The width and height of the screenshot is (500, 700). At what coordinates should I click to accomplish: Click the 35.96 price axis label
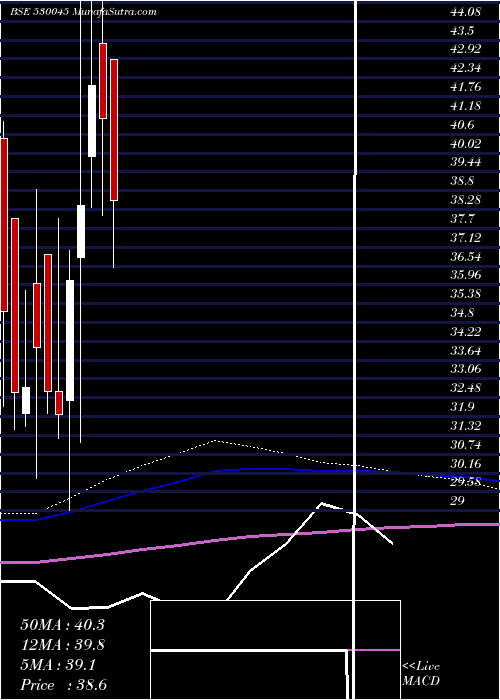pos(466,275)
